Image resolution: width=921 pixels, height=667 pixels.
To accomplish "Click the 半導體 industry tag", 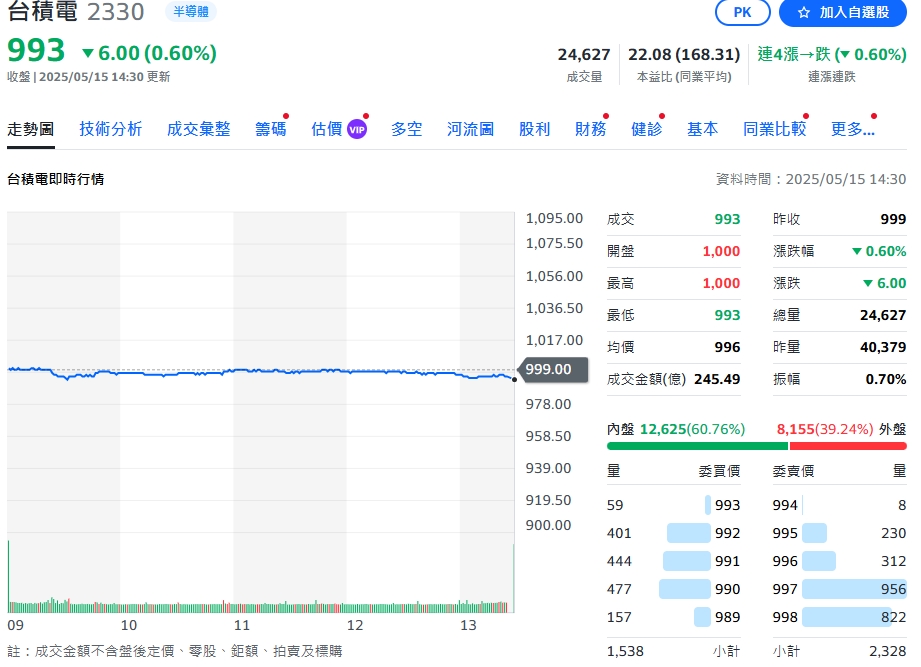I will coord(190,12).
